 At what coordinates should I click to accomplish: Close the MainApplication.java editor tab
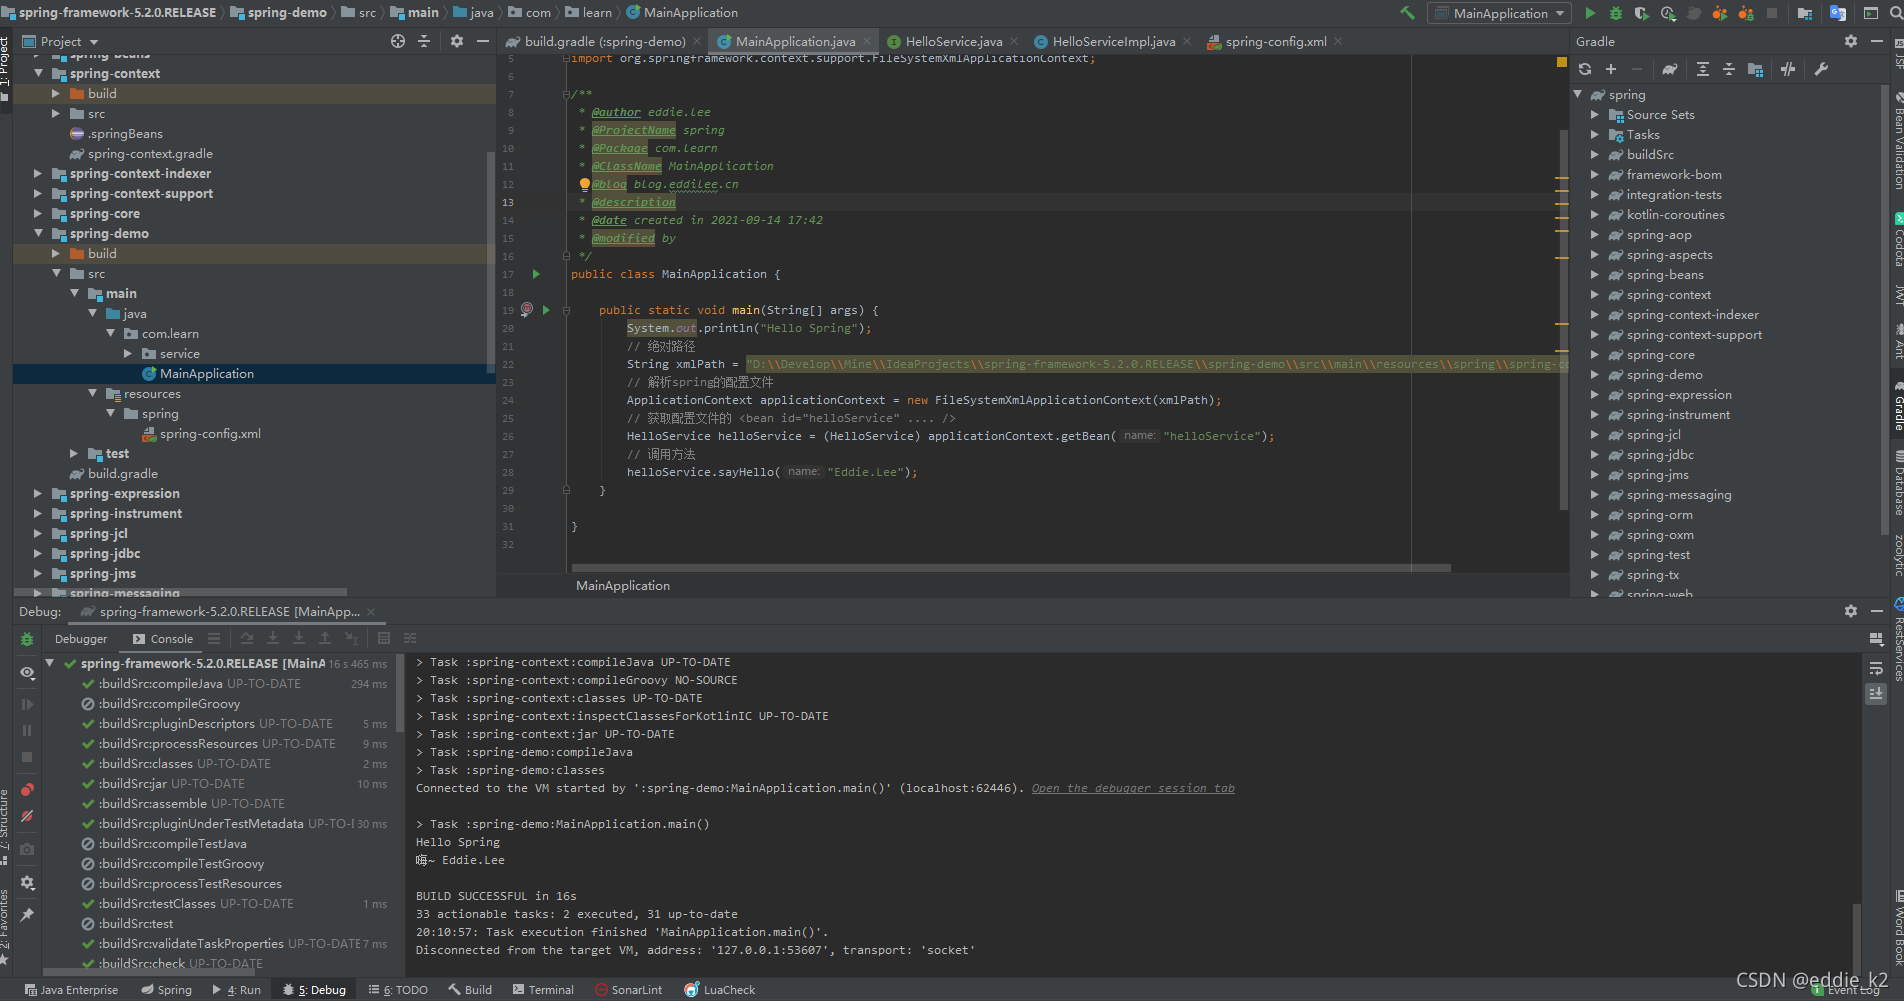tap(867, 41)
